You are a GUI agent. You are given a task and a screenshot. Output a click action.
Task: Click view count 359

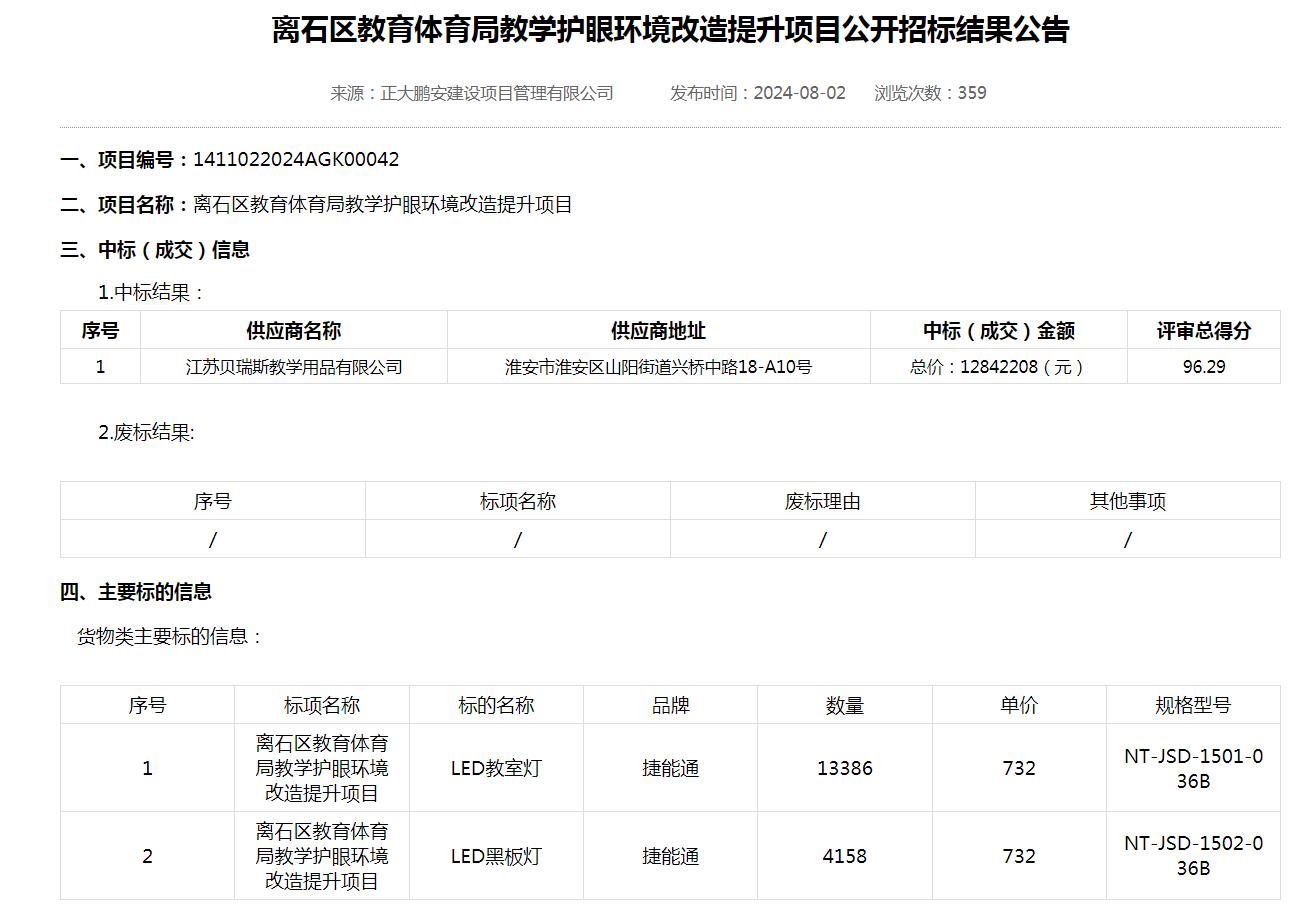pyautogui.click(x=972, y=93)
